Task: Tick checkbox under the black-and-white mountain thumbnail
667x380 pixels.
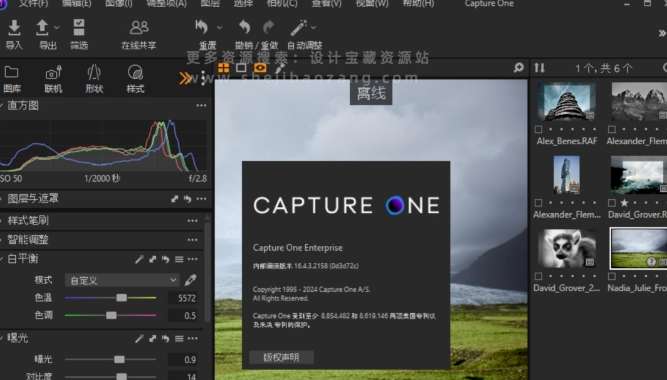Action: point(612,129)
